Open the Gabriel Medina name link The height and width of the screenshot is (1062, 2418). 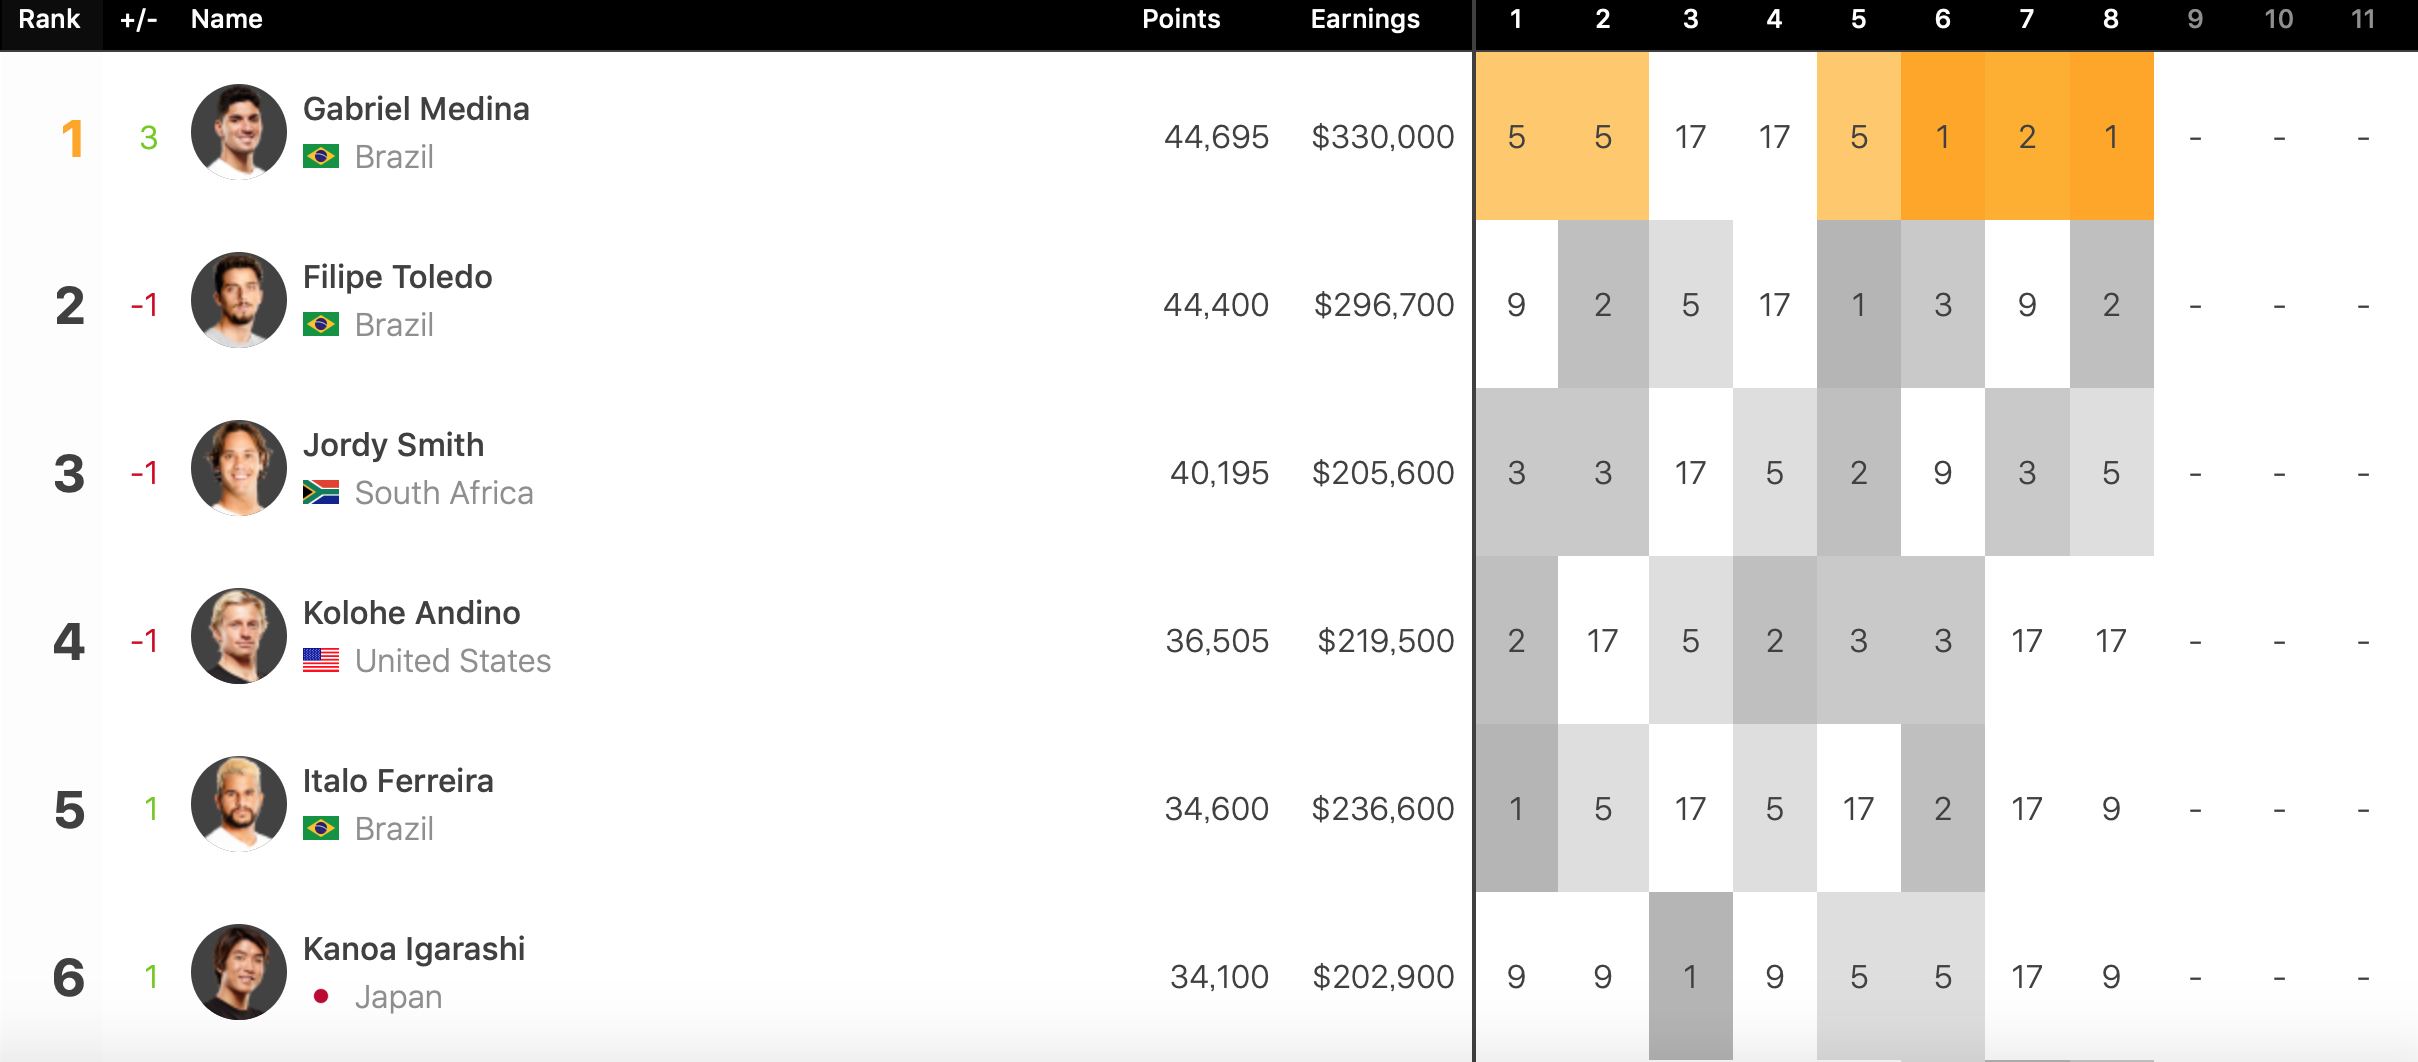416,108
